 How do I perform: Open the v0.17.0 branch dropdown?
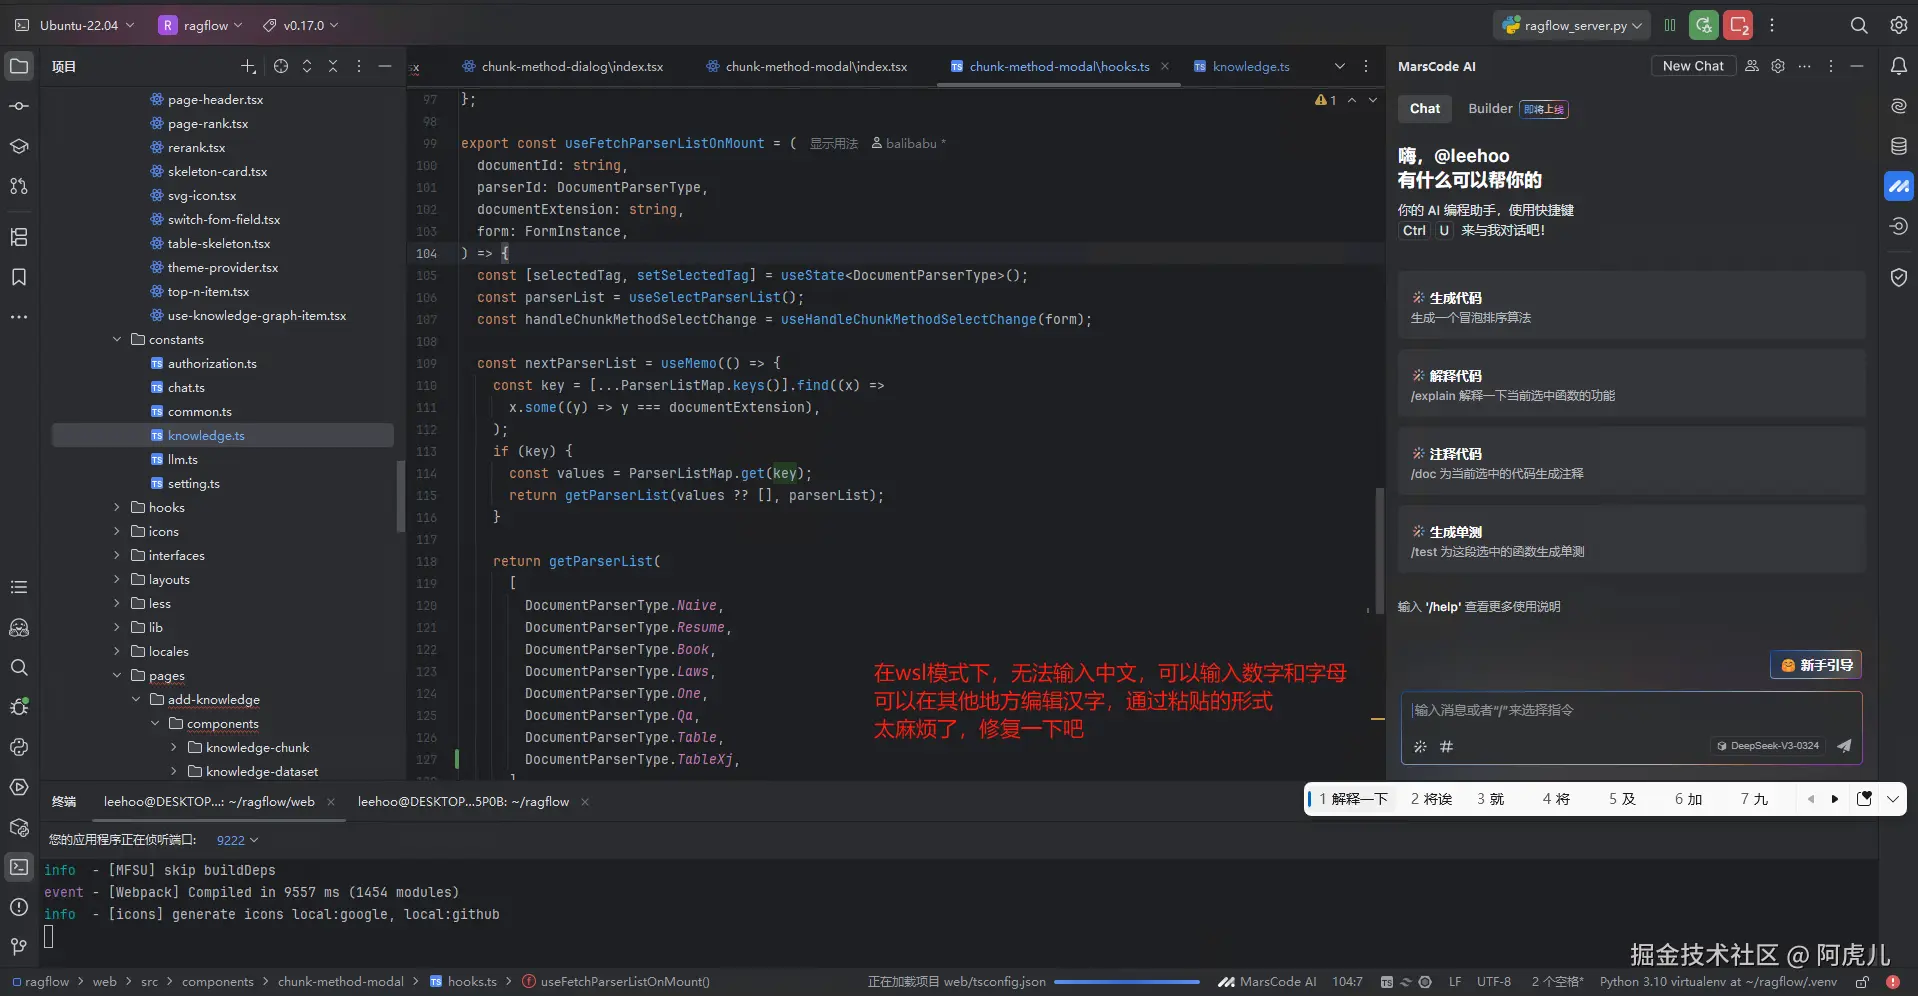point(301,25)
